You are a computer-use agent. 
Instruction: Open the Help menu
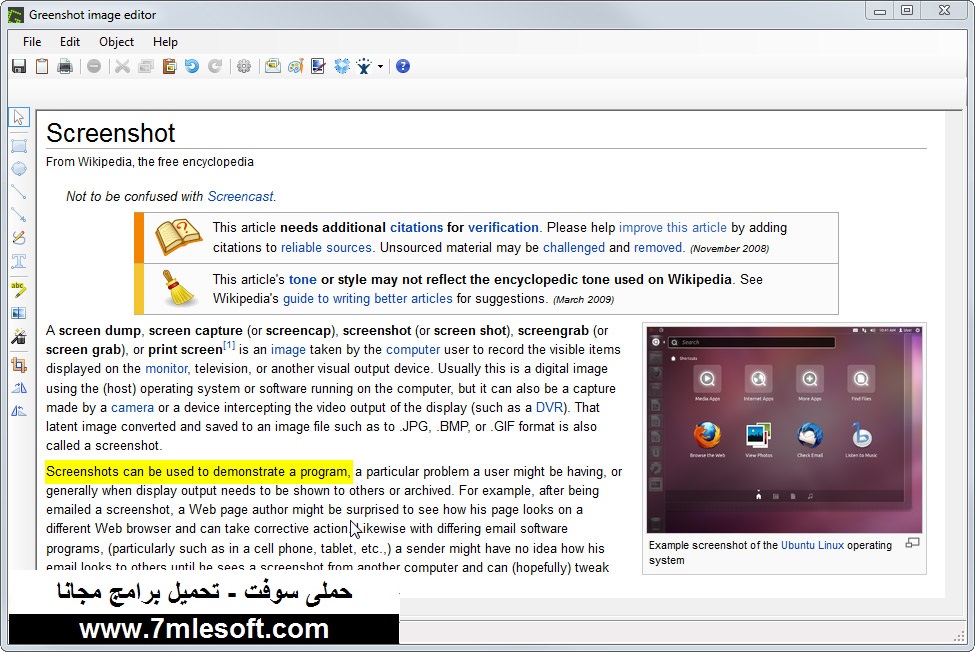pos(165,42)
